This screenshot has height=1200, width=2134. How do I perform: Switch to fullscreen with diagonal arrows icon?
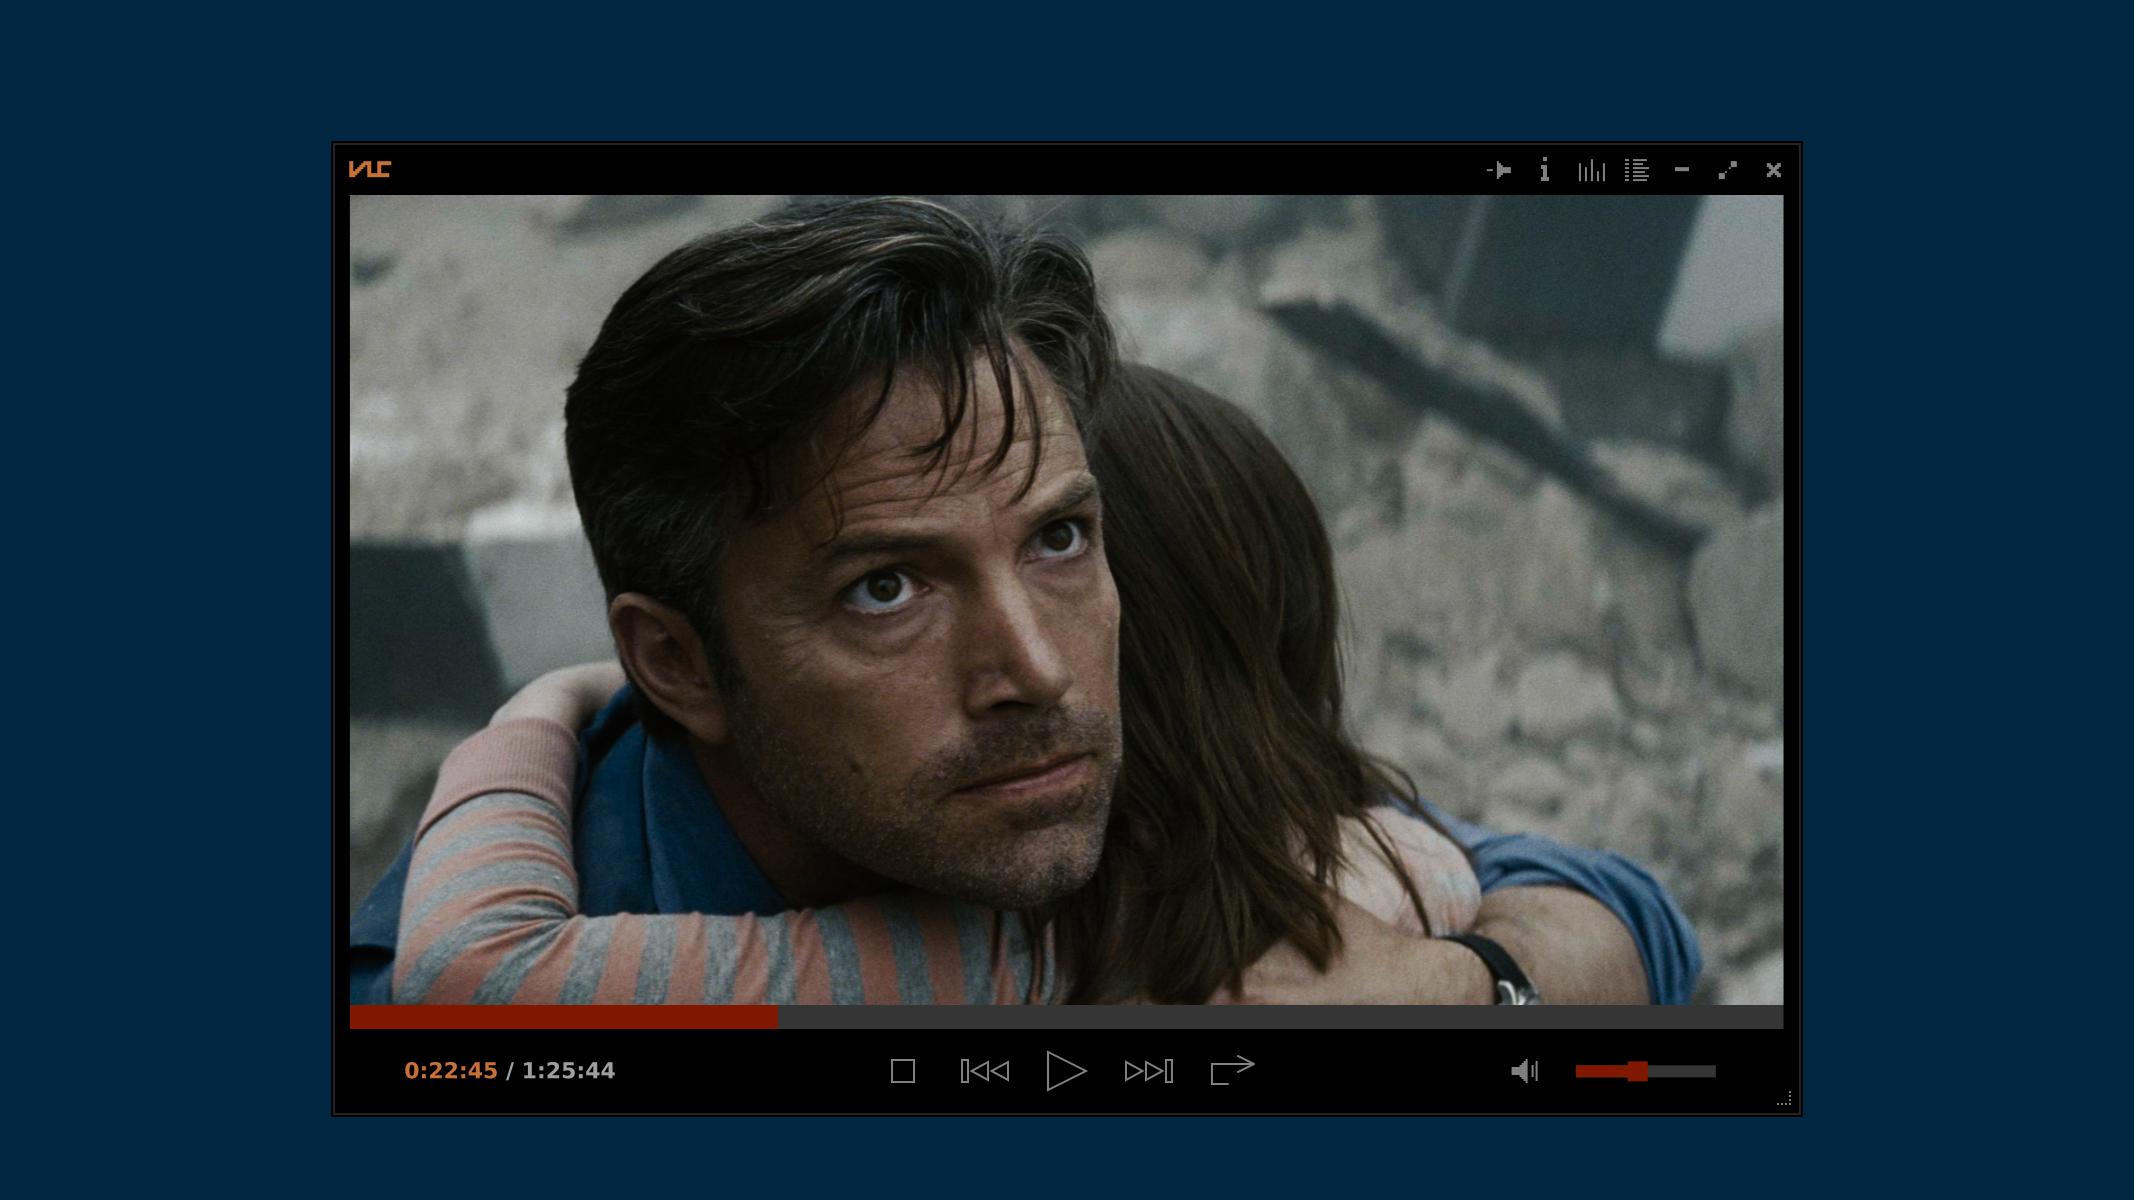coord(1727,170)
